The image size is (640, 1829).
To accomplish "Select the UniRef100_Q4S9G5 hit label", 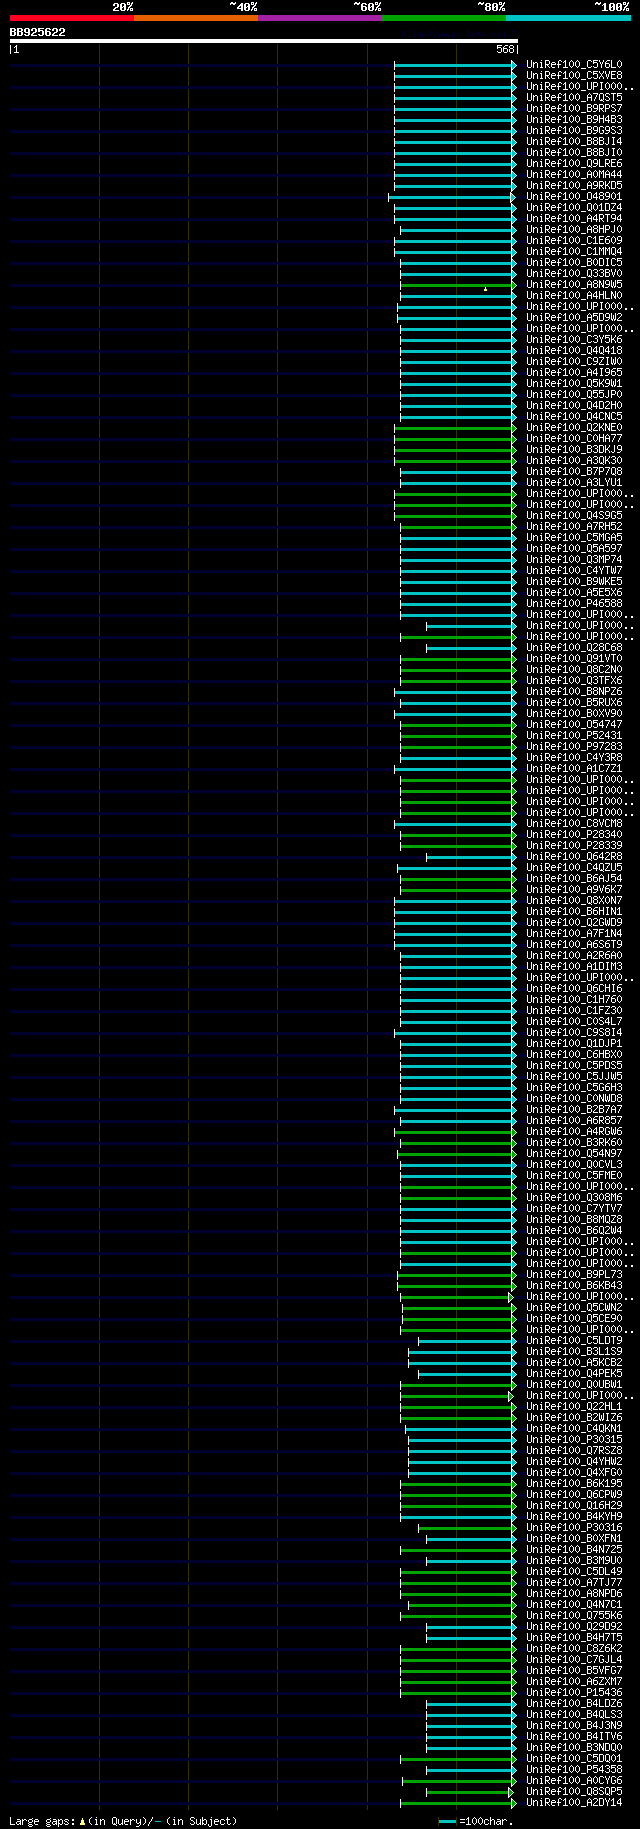I will 574,515.
